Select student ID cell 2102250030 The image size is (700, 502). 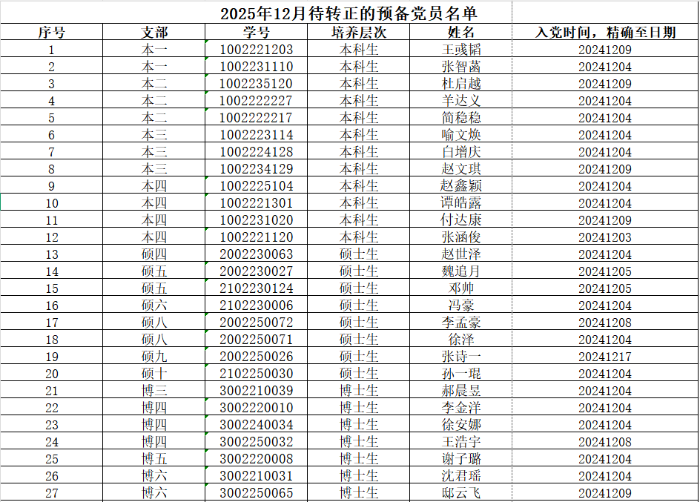tap(256, 373)
